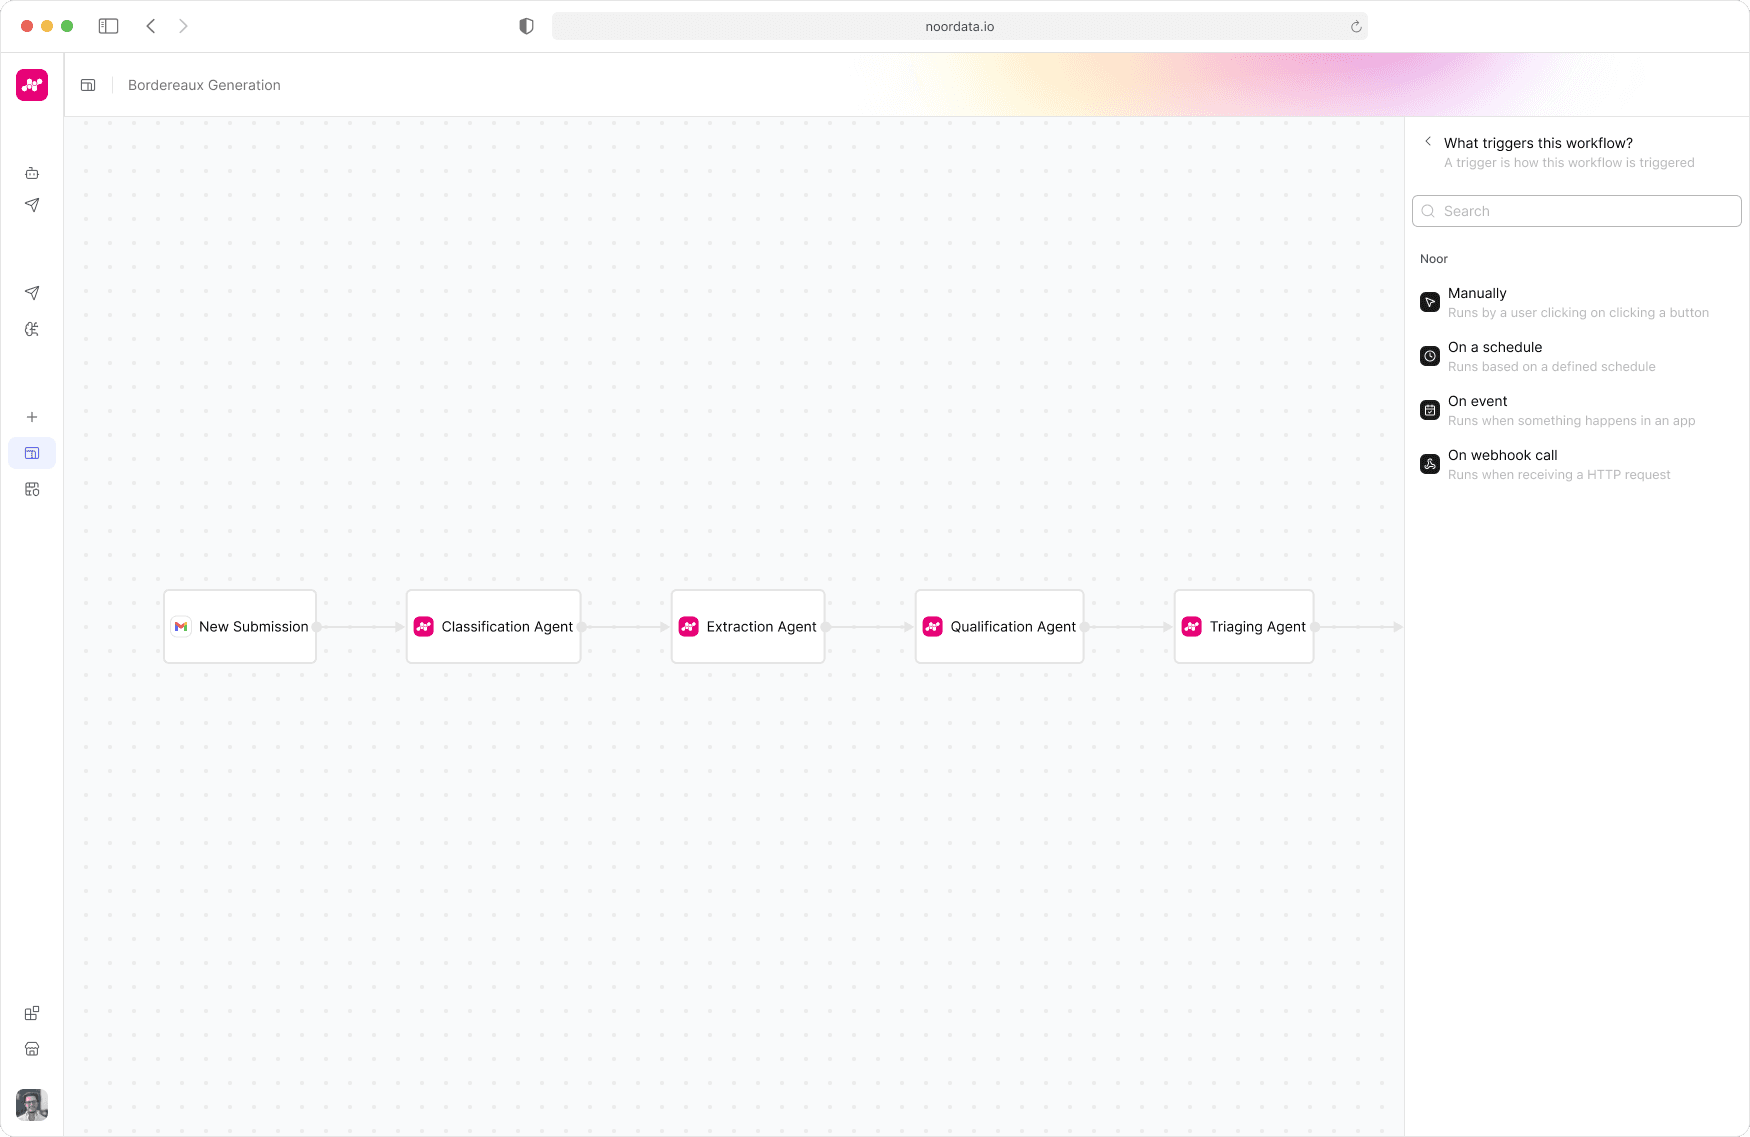Open the storefront icon in the sidebar

(32, 1049)
